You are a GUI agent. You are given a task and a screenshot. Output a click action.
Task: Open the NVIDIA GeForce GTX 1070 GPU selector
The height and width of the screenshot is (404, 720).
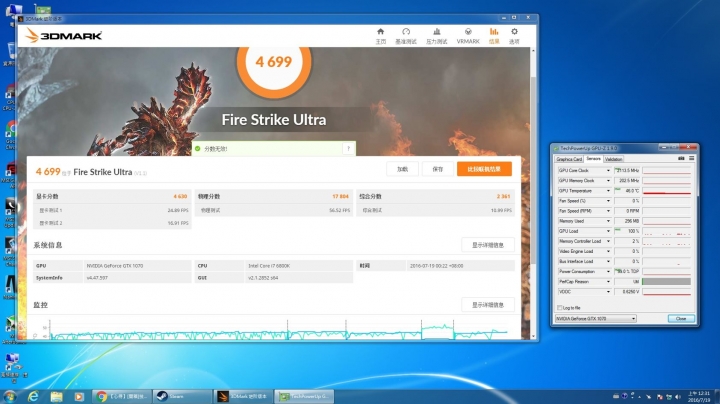[596, 318]
